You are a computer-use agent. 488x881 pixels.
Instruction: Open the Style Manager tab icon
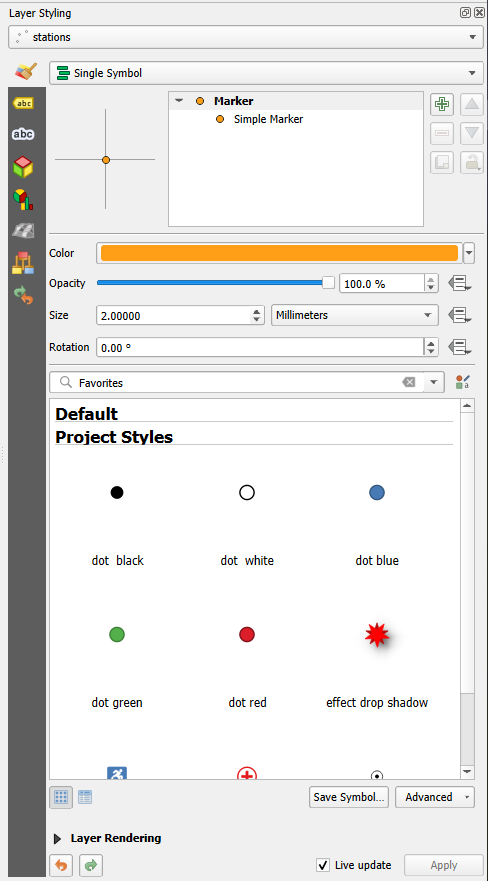pyautogui.click(x=23, y=263)
